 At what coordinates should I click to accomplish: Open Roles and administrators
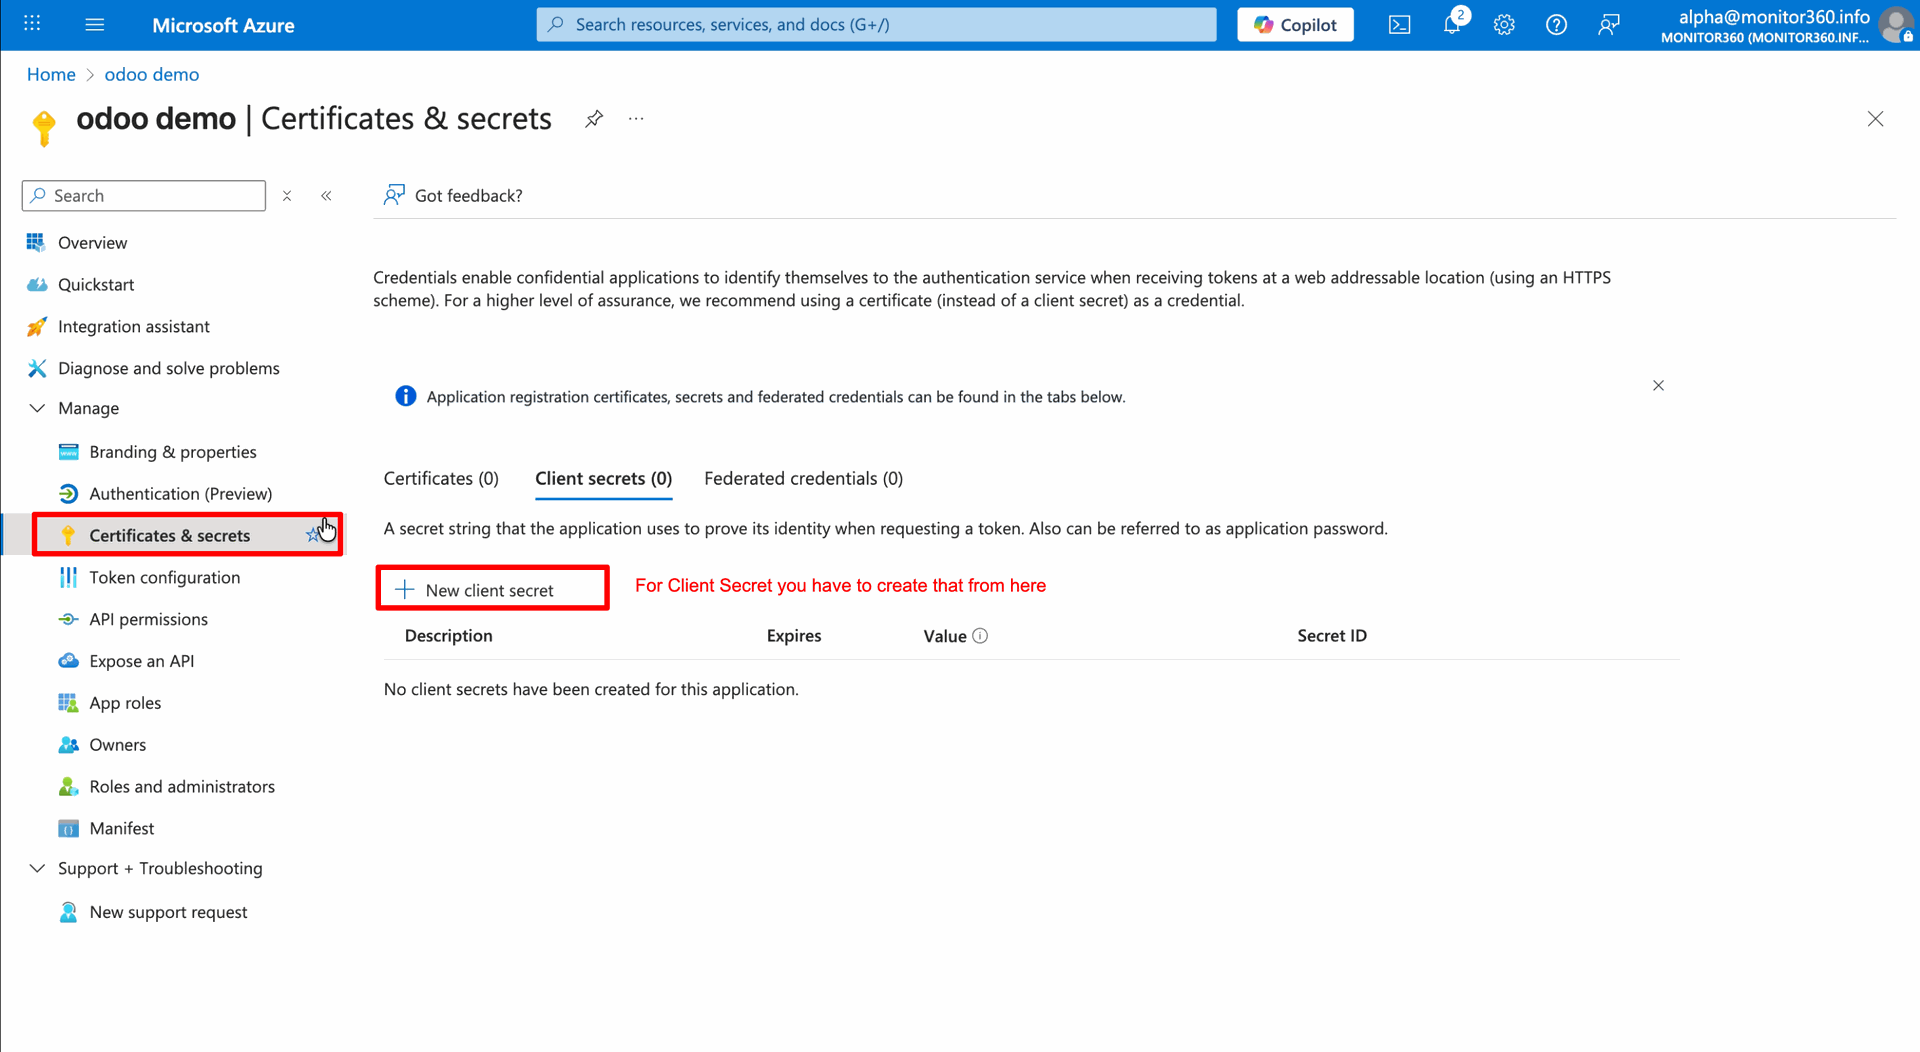click(x=182, y=787)
